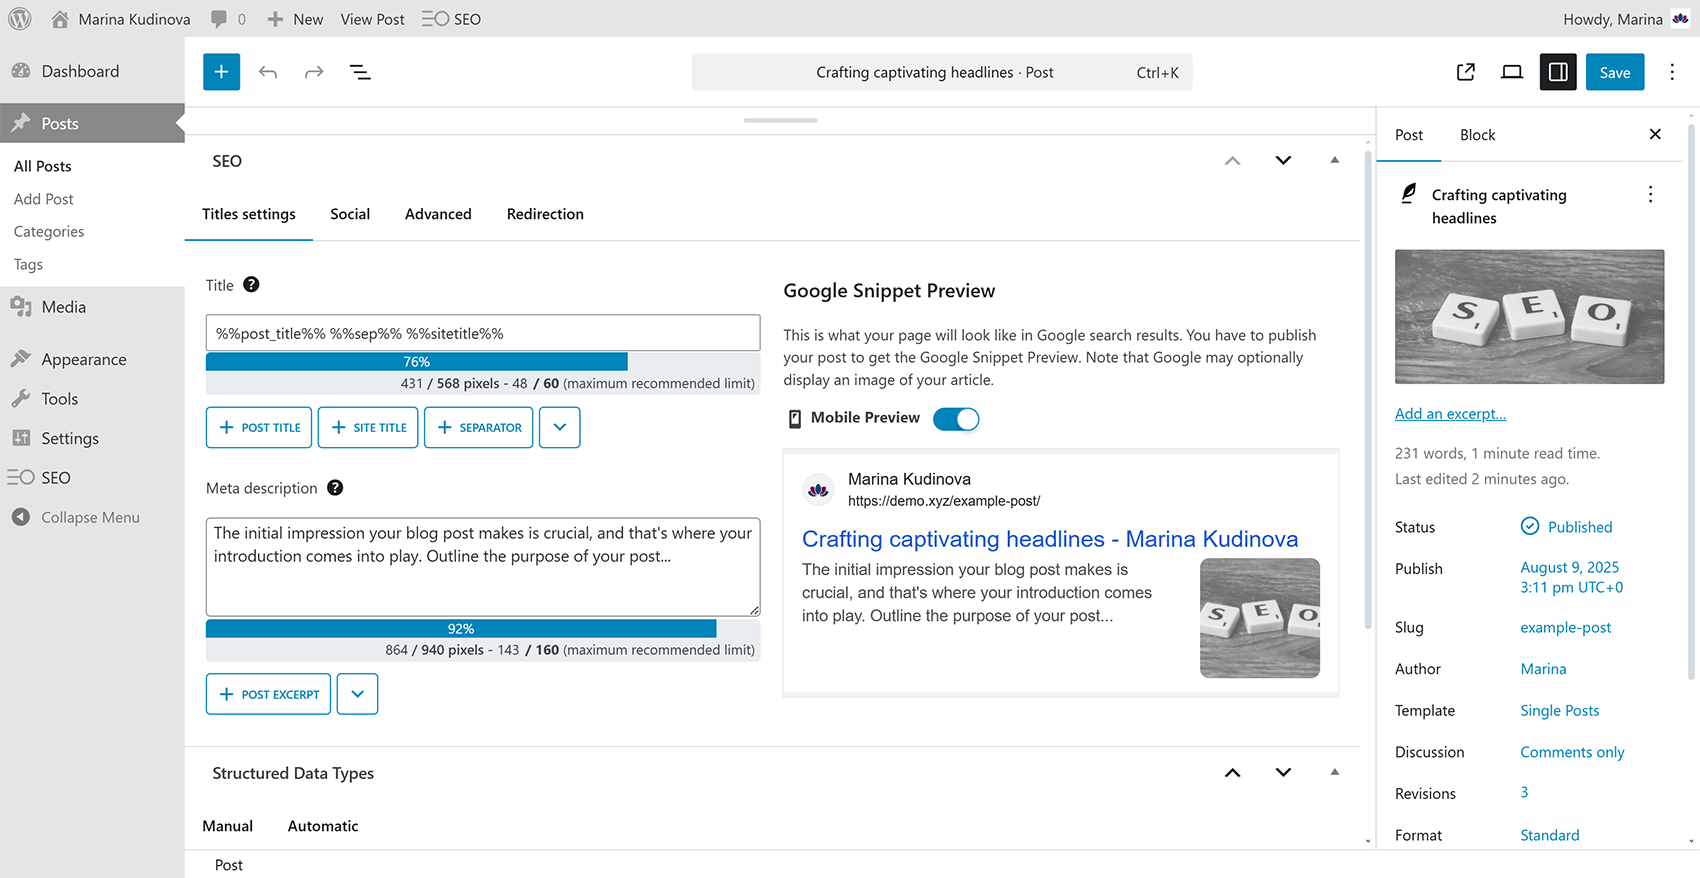Move SEO panel down

pyautogui.click(x=1283, y=161)
